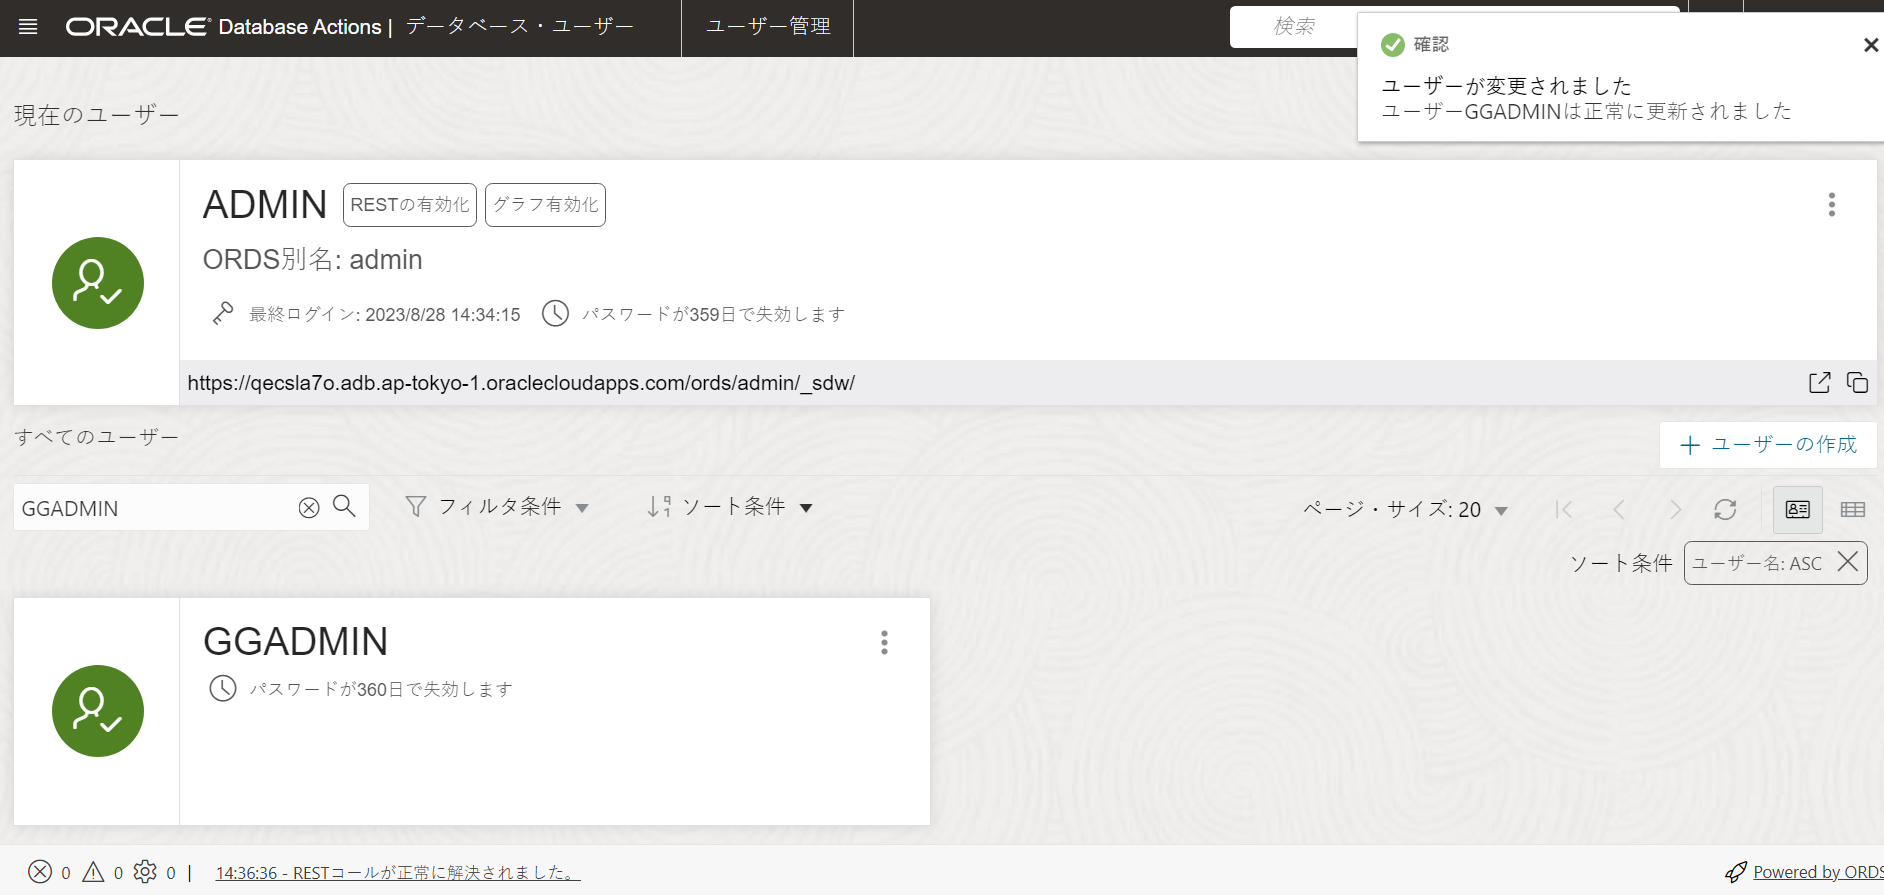Click ADMIN password expiry clock icon
This screenshot has width=1884, height=895.
tap(555, 314)
